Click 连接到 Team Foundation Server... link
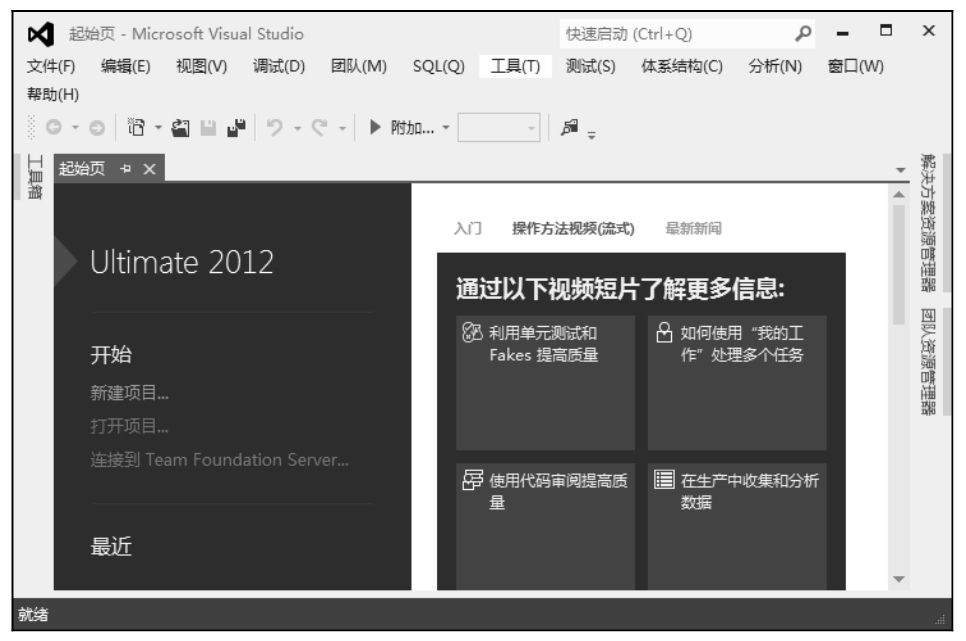The image size is (966, 641). [219, 459]
